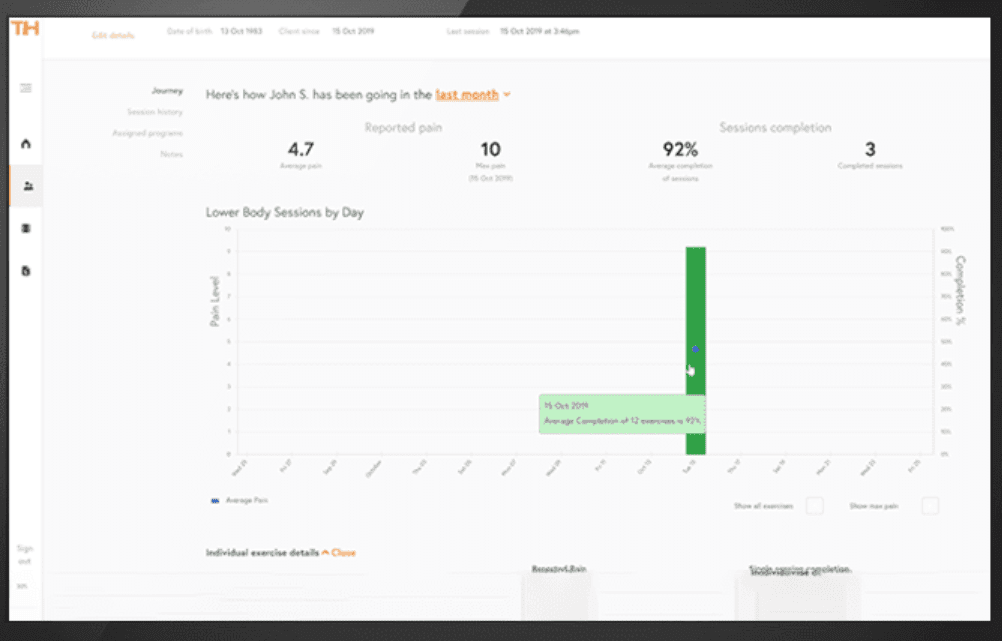Click the blue pain point on the chart
Image resolution: width=1002 pixels, height=641 pixels.
pyautogui.click(x=693, y=348)
